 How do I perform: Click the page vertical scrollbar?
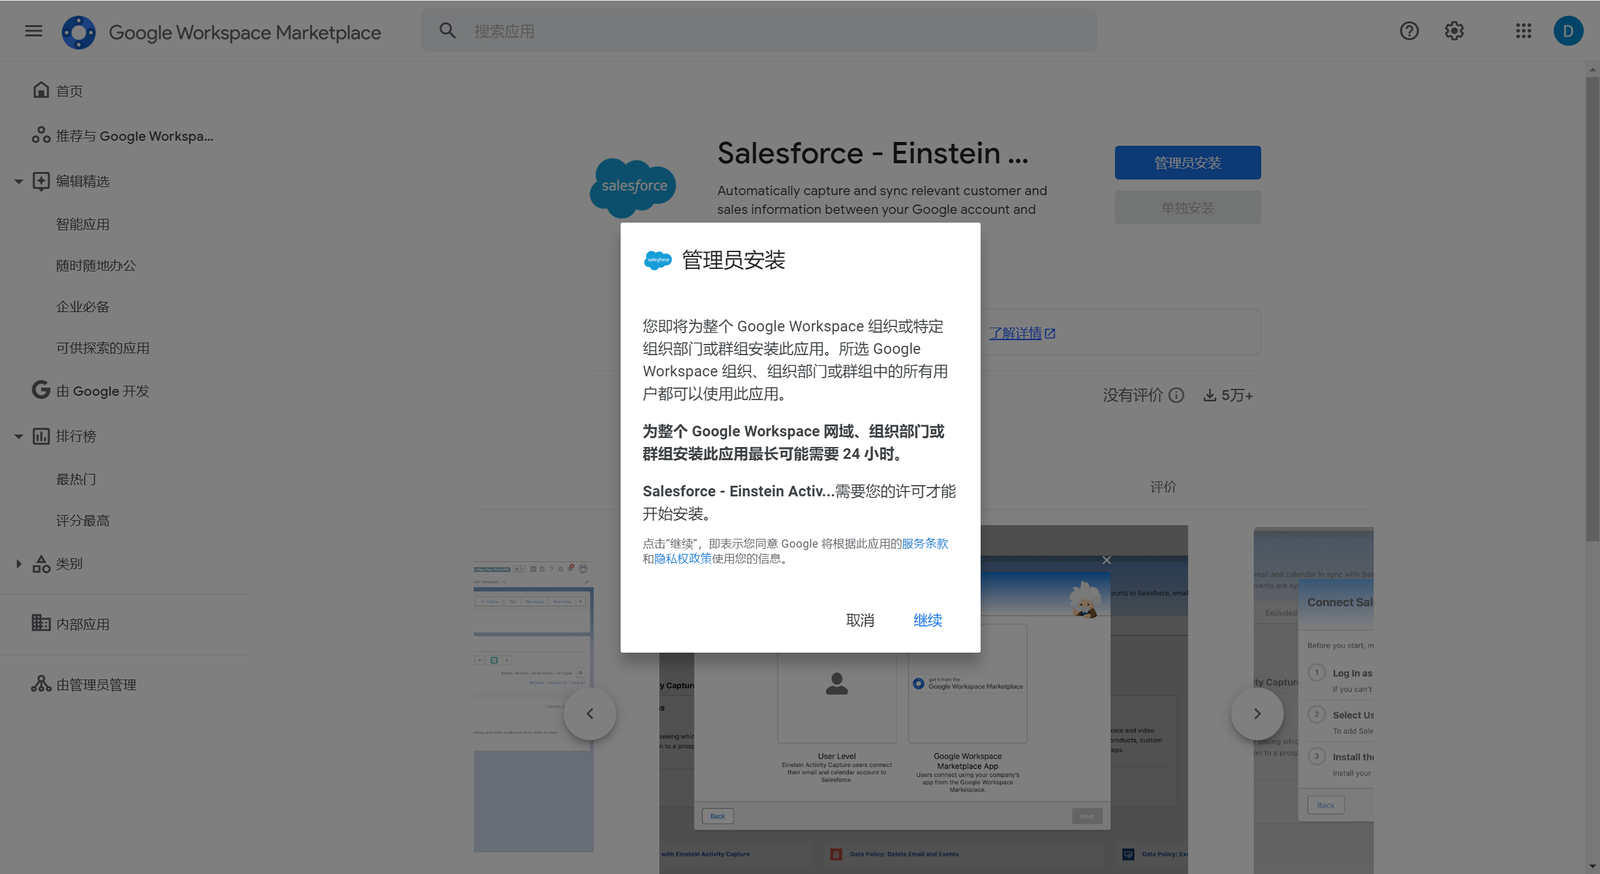(x=1592, y=310)
